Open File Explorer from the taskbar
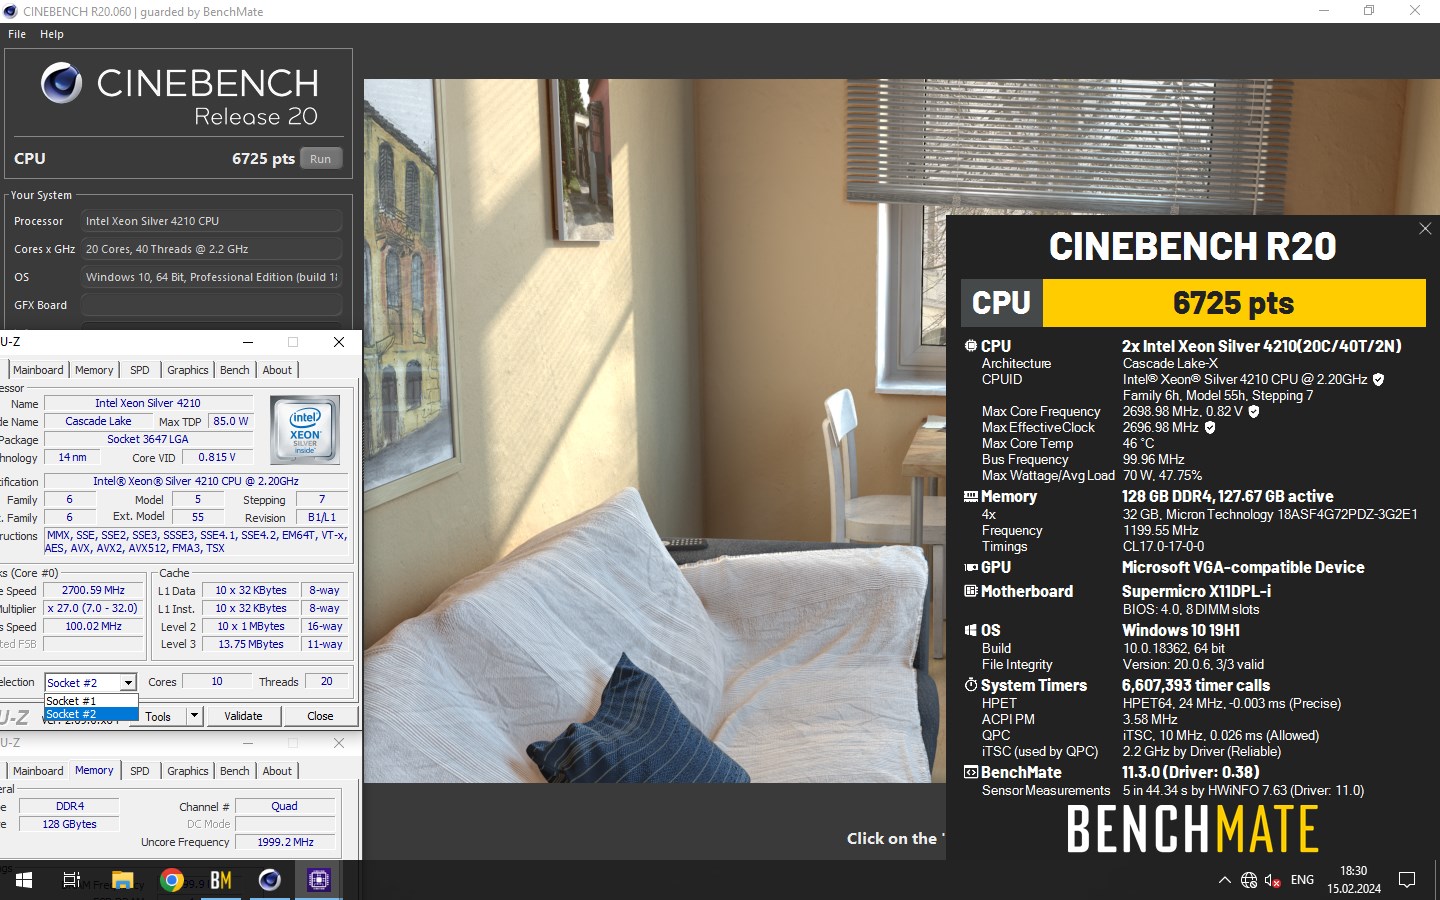Screen dimensions: 1440x900 (122, 880)
